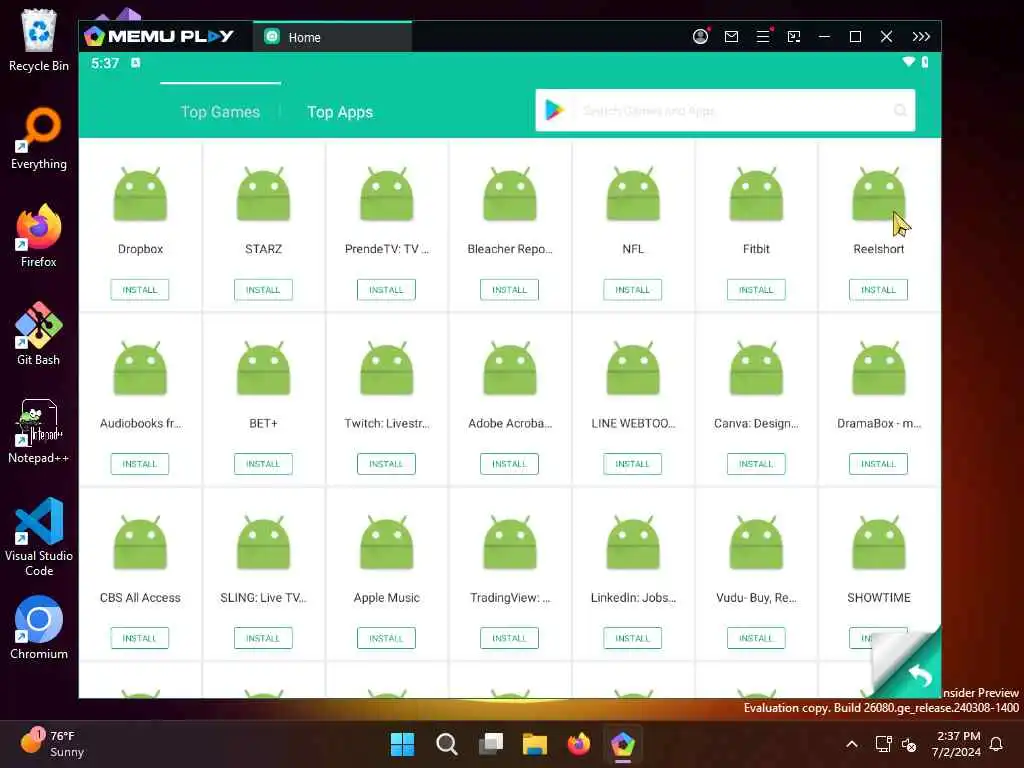Image resolution: width=1024 pixels, height=768 pixels.
Task: Install Bleacher Report app
Action: (509, 289)
